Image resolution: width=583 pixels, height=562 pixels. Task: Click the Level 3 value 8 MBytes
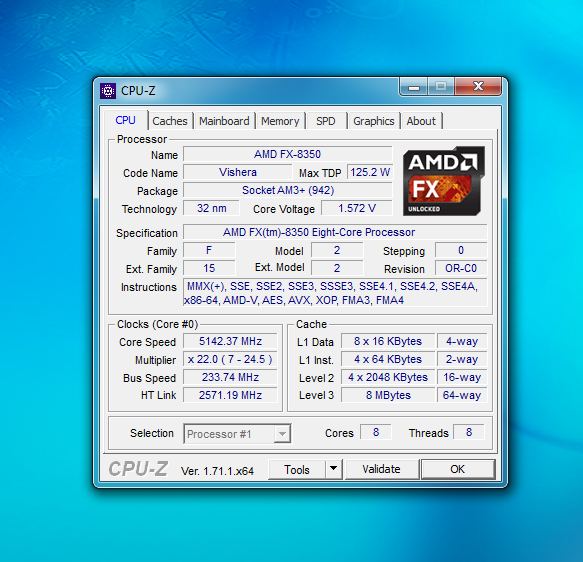tap(388, 395)
